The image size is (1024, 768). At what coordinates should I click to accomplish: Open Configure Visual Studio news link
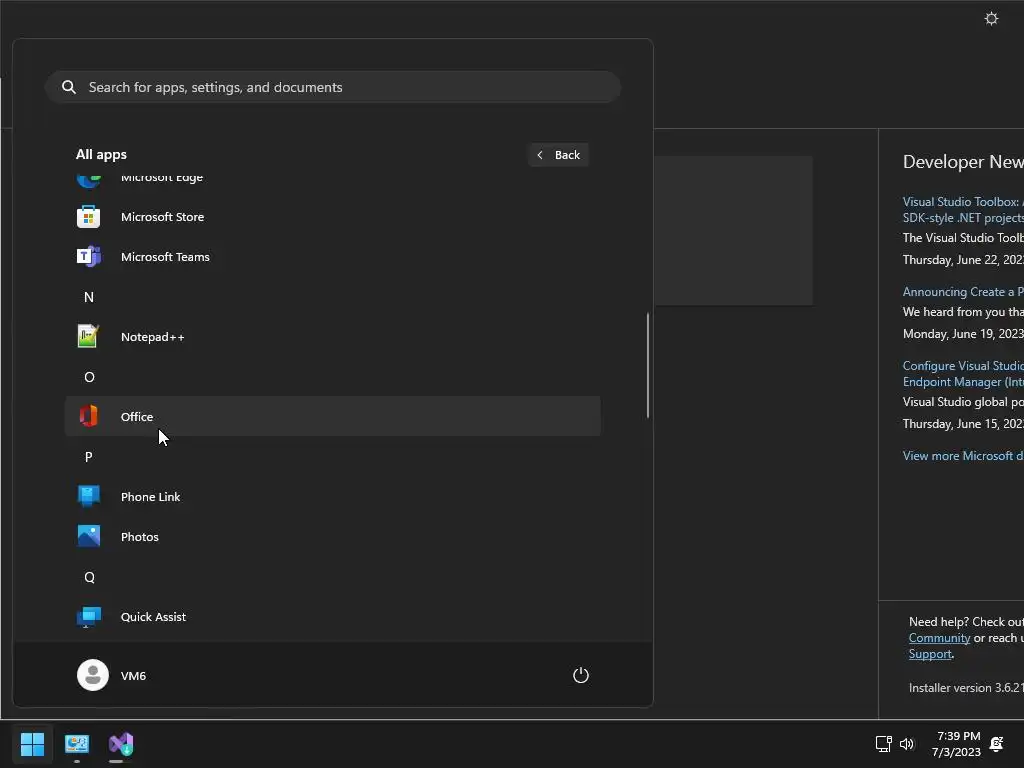pyautogui.click(x=963, y=374)
